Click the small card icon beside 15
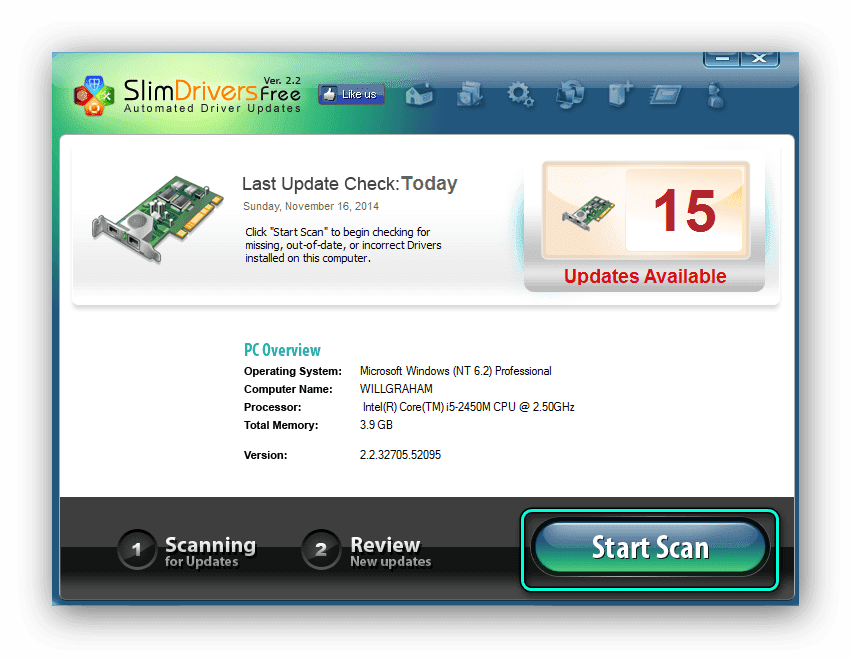 588,213
